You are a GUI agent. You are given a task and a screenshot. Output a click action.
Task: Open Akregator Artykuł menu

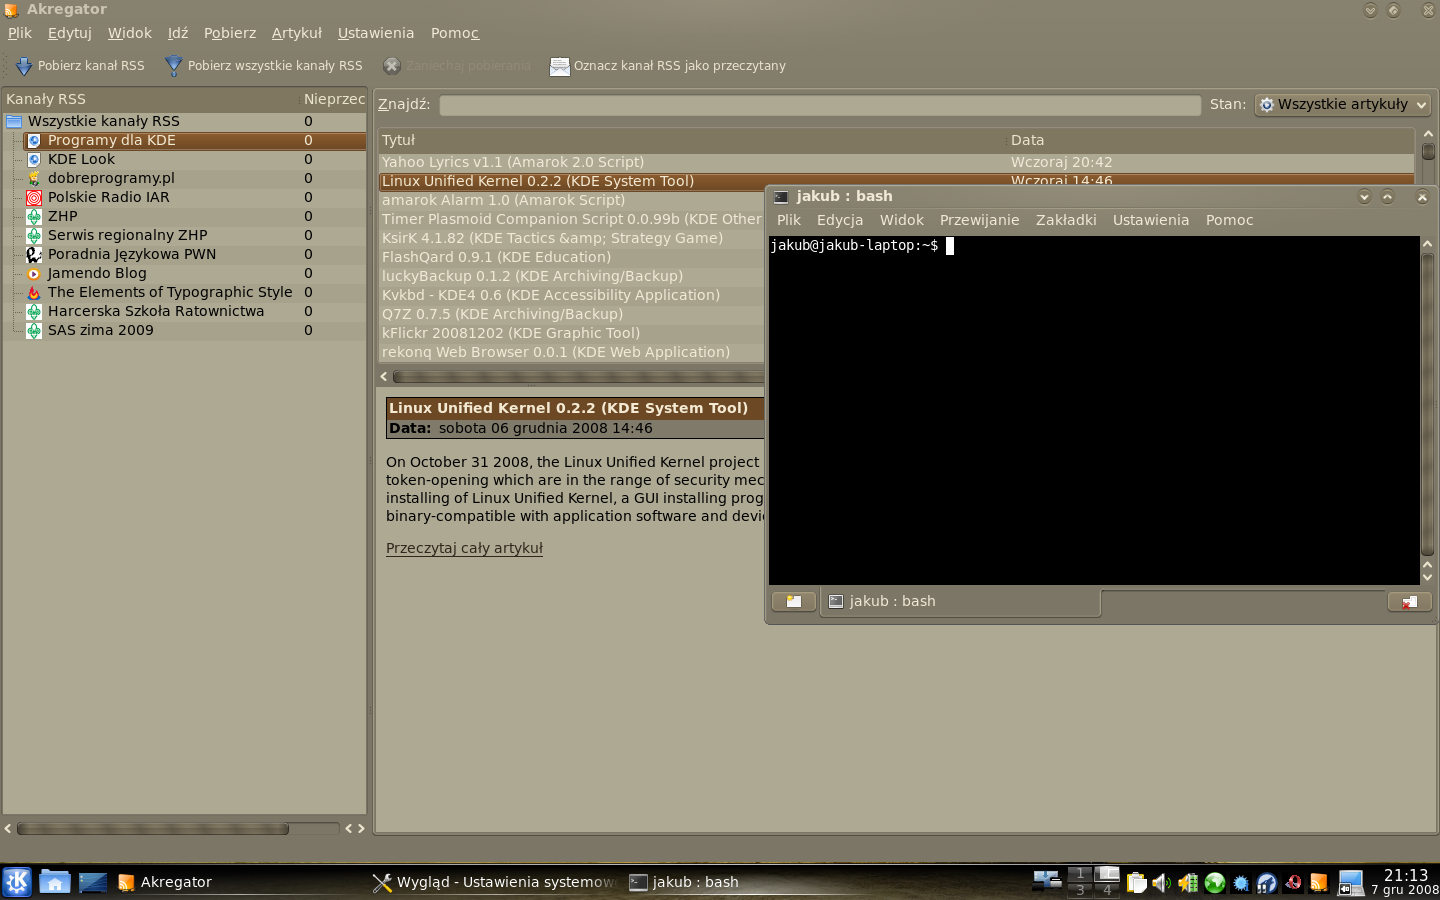point(297,33)
